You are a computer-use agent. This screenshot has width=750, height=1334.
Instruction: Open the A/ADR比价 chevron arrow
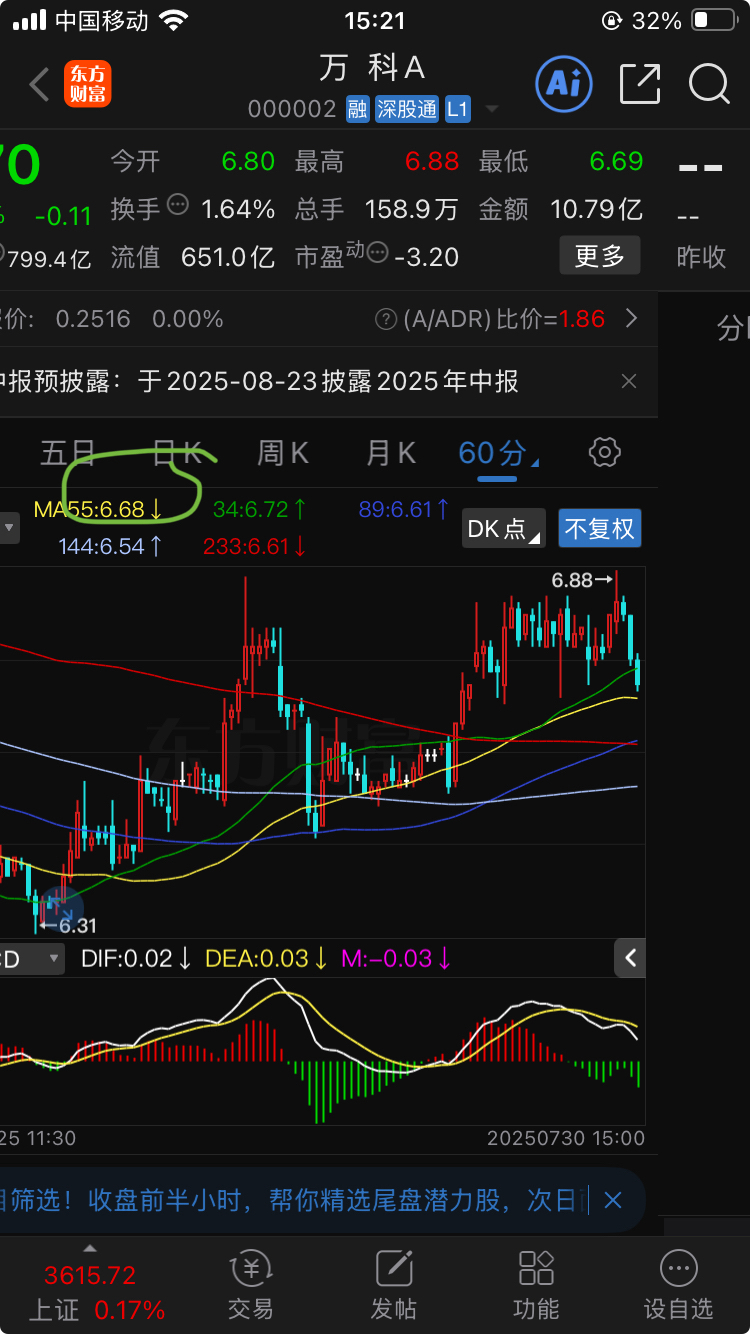point(631,319)
